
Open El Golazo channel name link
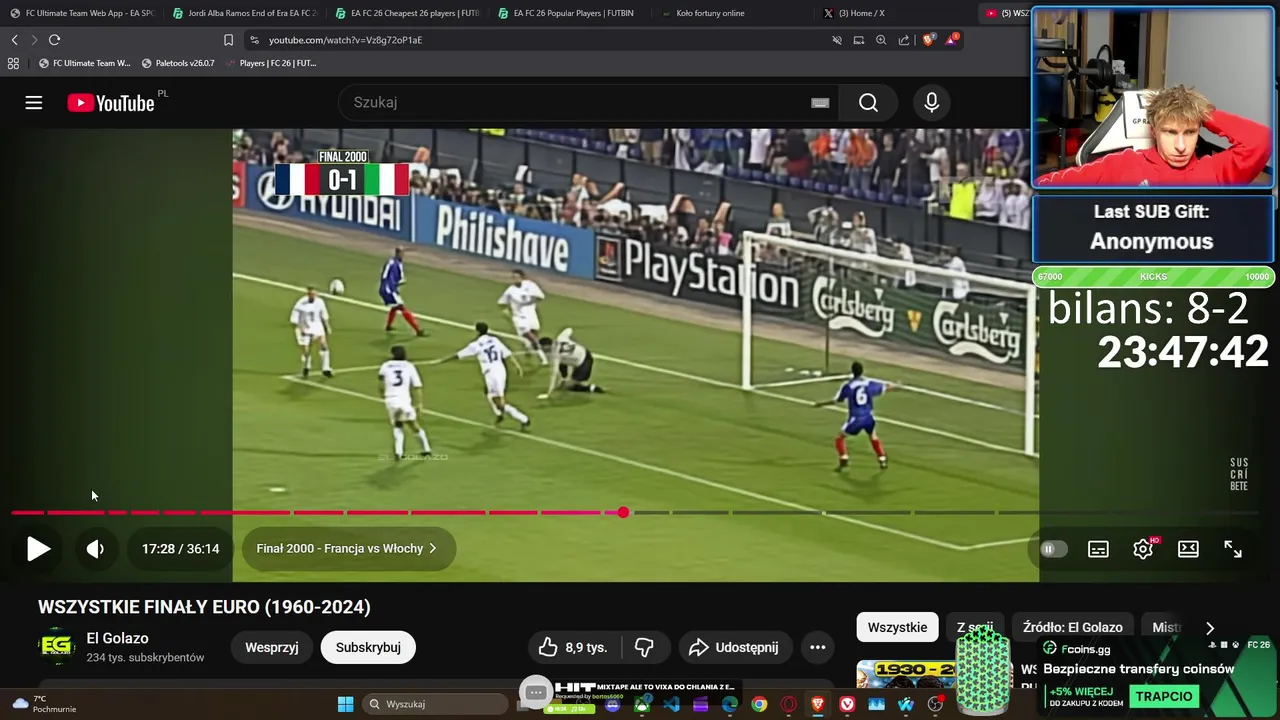117,638
